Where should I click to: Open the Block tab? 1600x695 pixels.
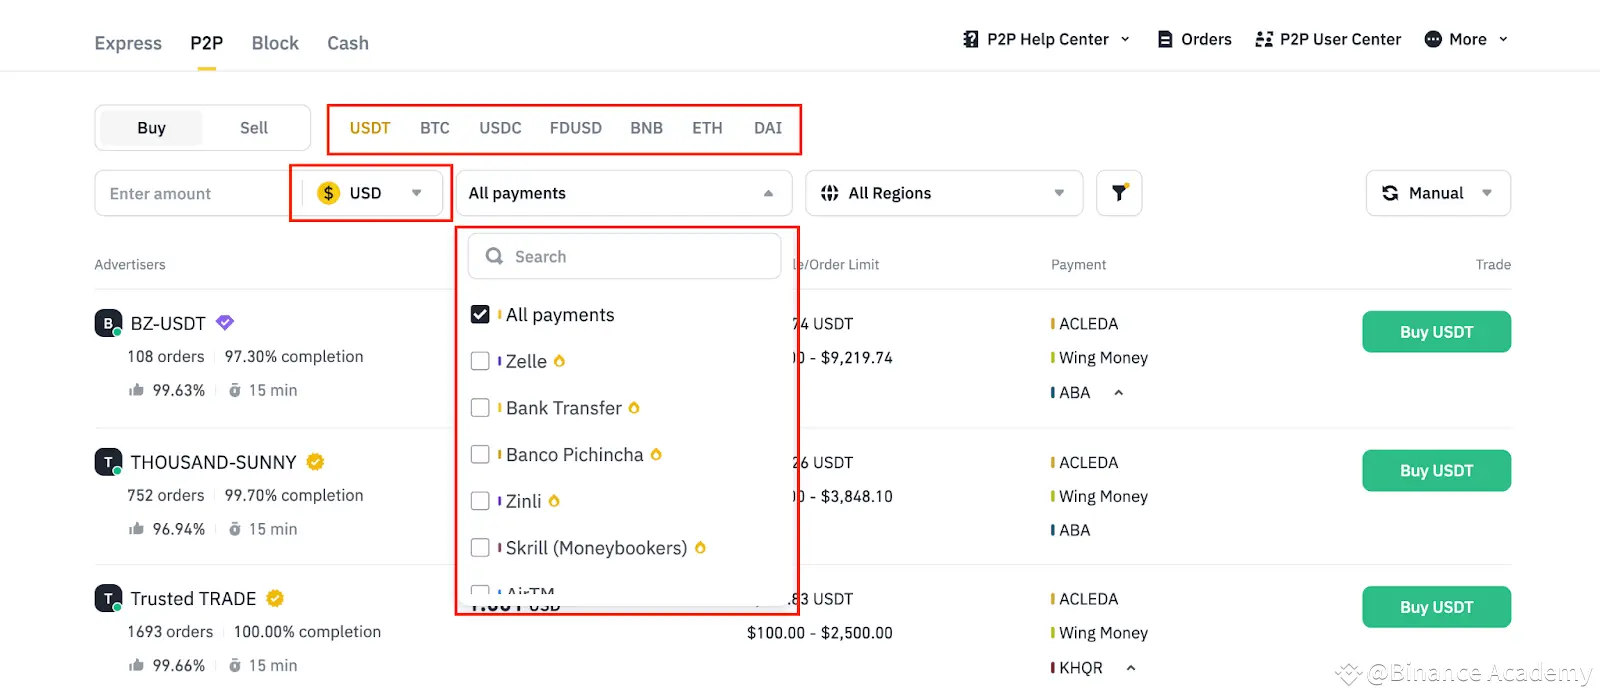275,43
